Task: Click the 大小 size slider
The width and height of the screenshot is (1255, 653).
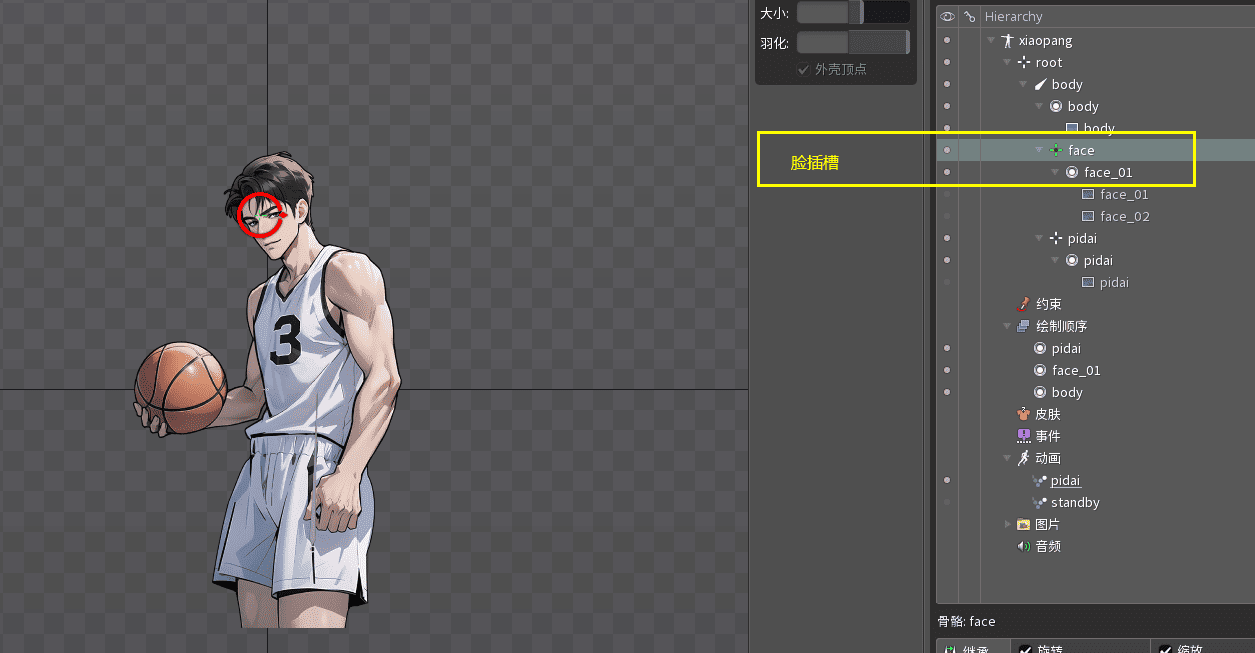Action: click(852, 13)
